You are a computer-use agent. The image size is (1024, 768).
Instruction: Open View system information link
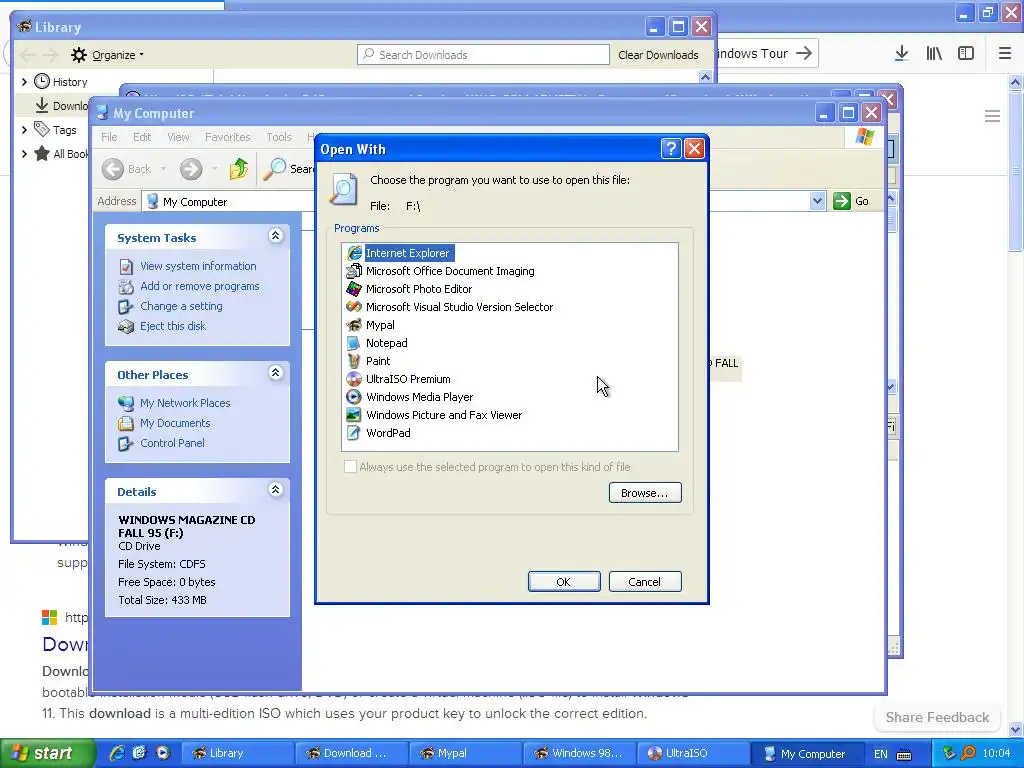coord(198,266)
